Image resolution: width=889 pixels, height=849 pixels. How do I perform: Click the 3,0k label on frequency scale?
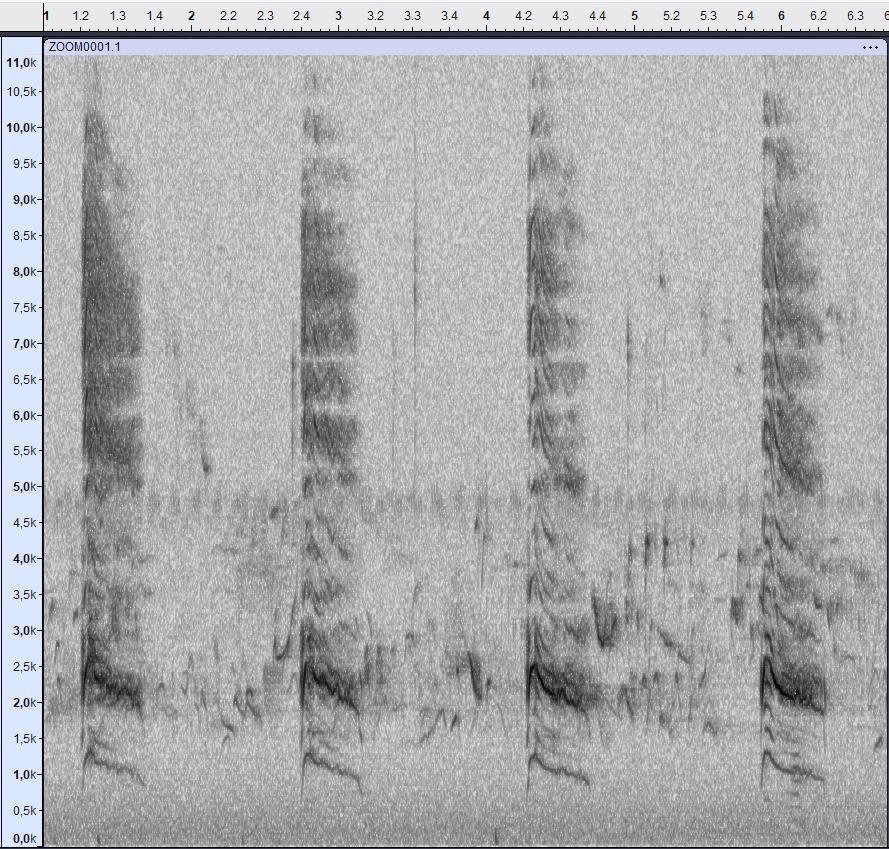pyautogui.click(x=25, y=631)
